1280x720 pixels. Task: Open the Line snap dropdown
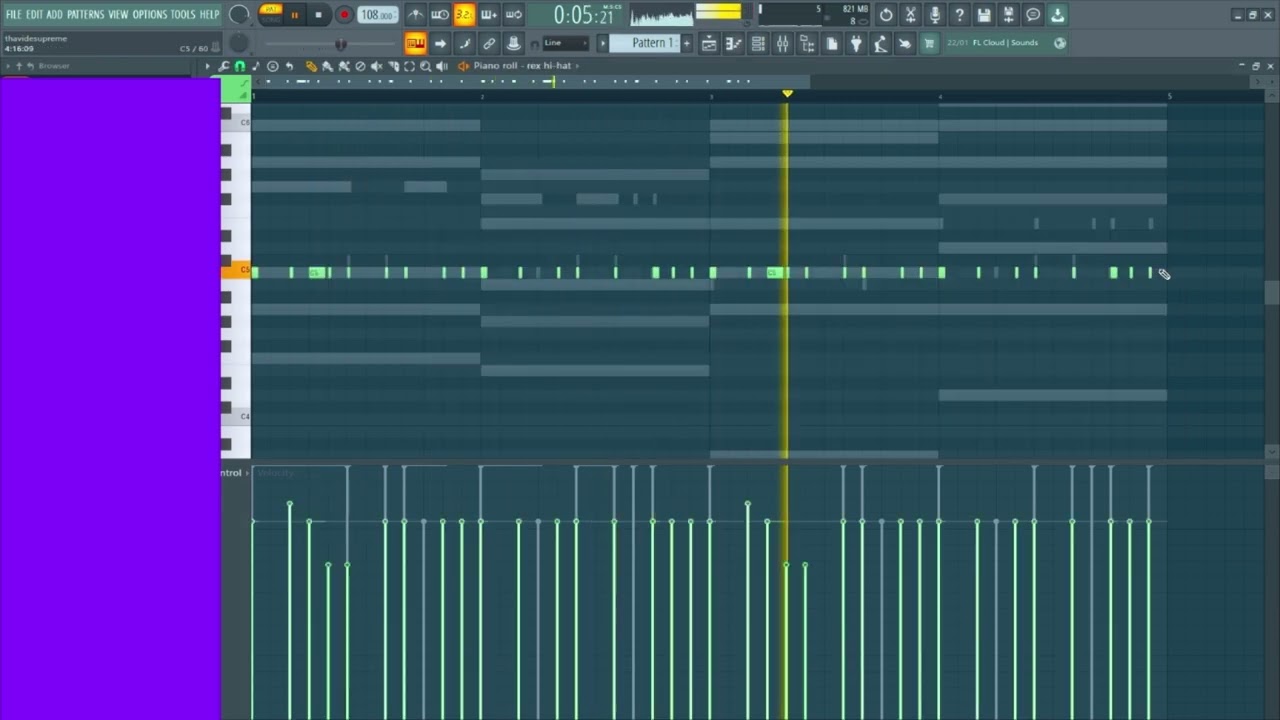564,43
